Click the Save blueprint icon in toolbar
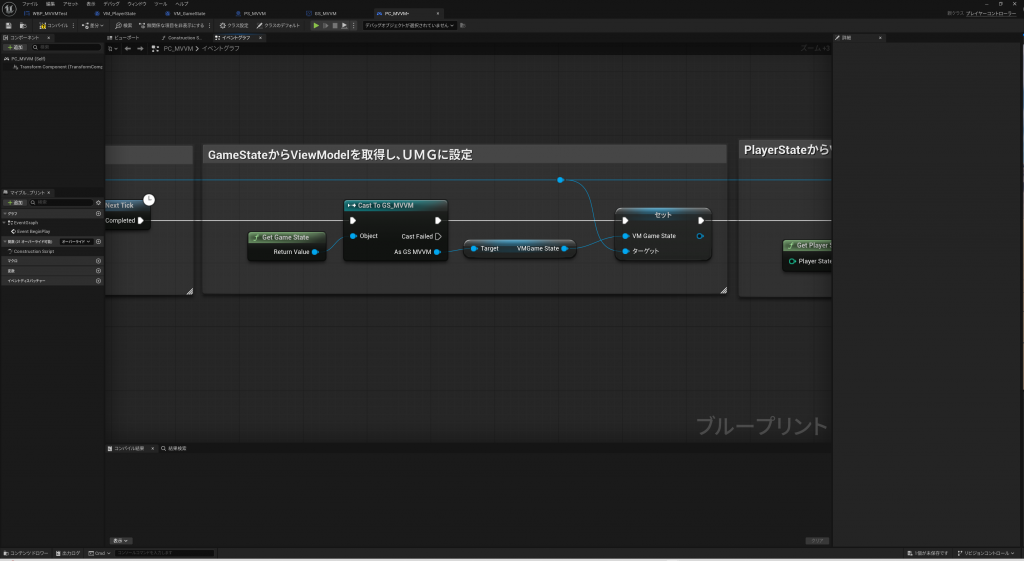The image size is (1024, 561). [9, 25]
